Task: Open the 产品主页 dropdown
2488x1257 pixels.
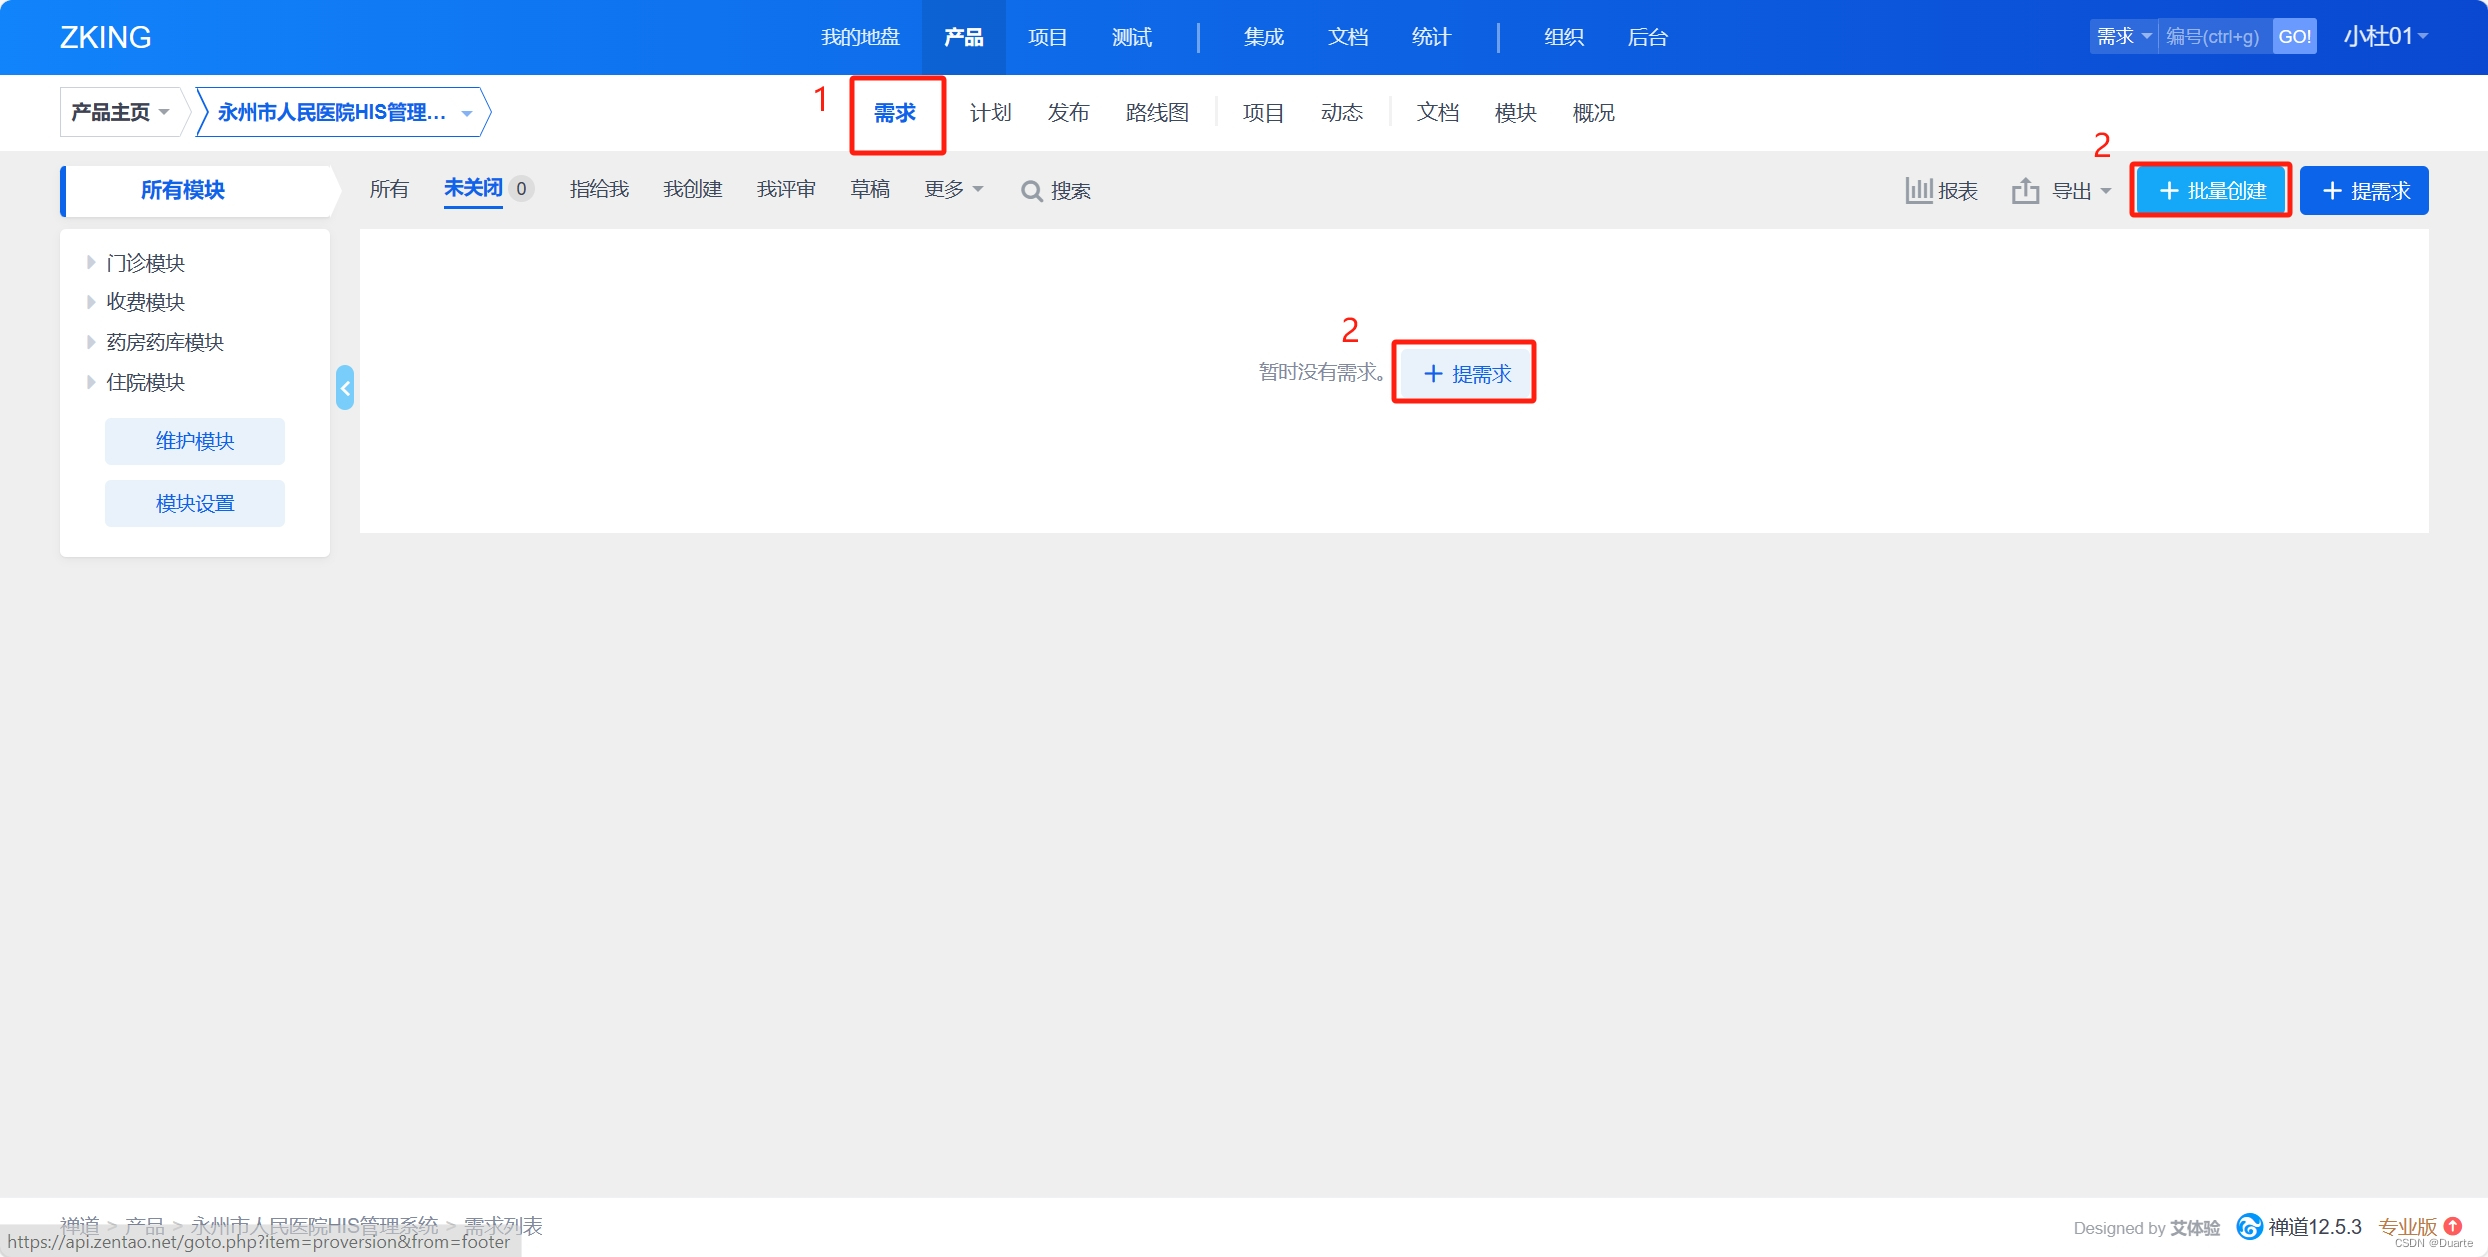Action: pyautogui.click(x=120, y=112)
